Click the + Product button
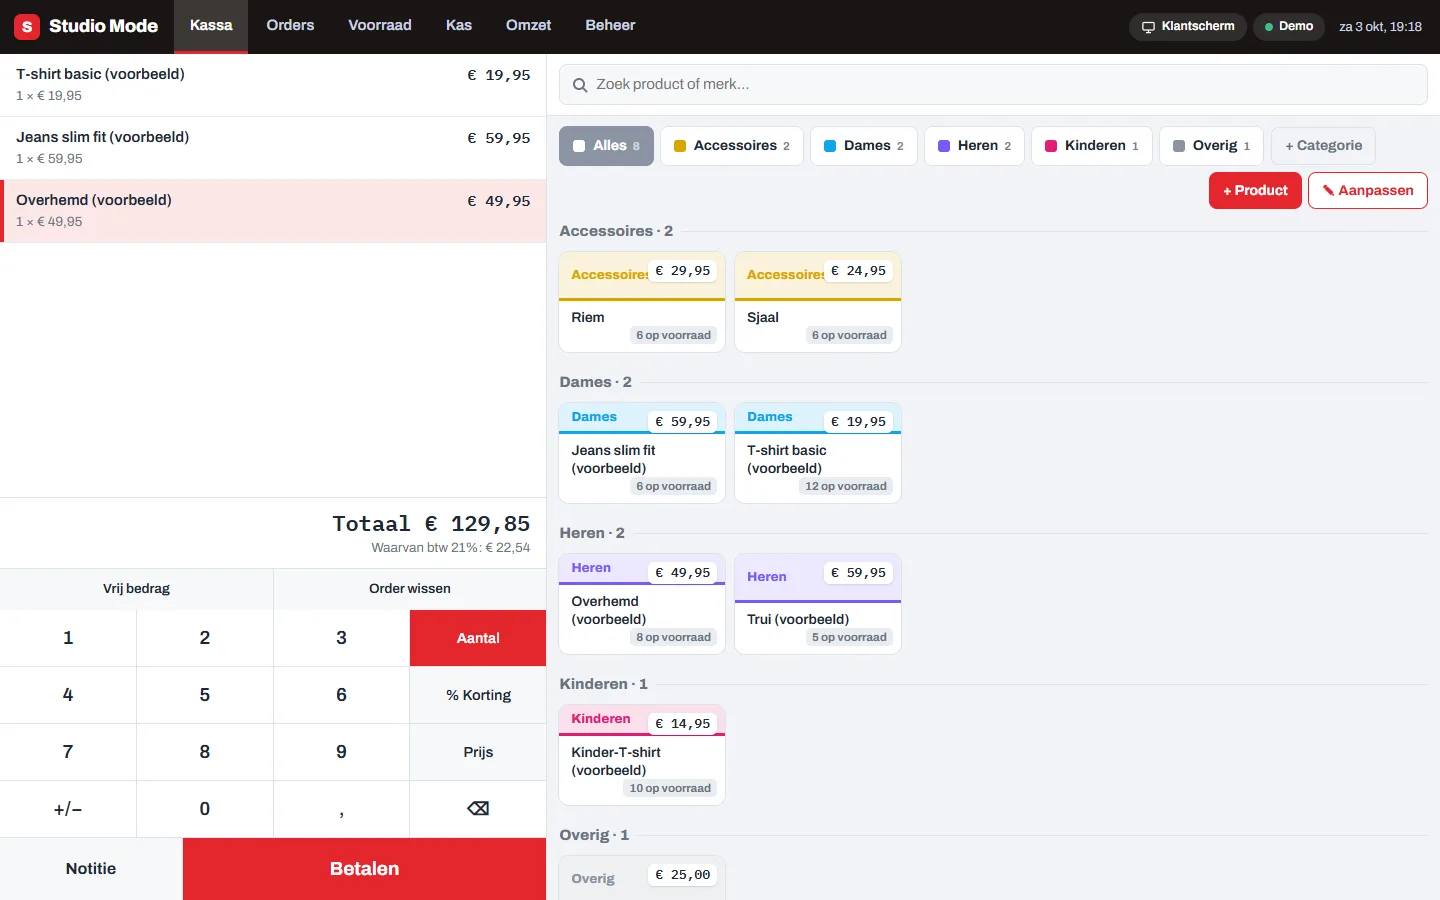1440x900 pixels. coord(1255,191)
